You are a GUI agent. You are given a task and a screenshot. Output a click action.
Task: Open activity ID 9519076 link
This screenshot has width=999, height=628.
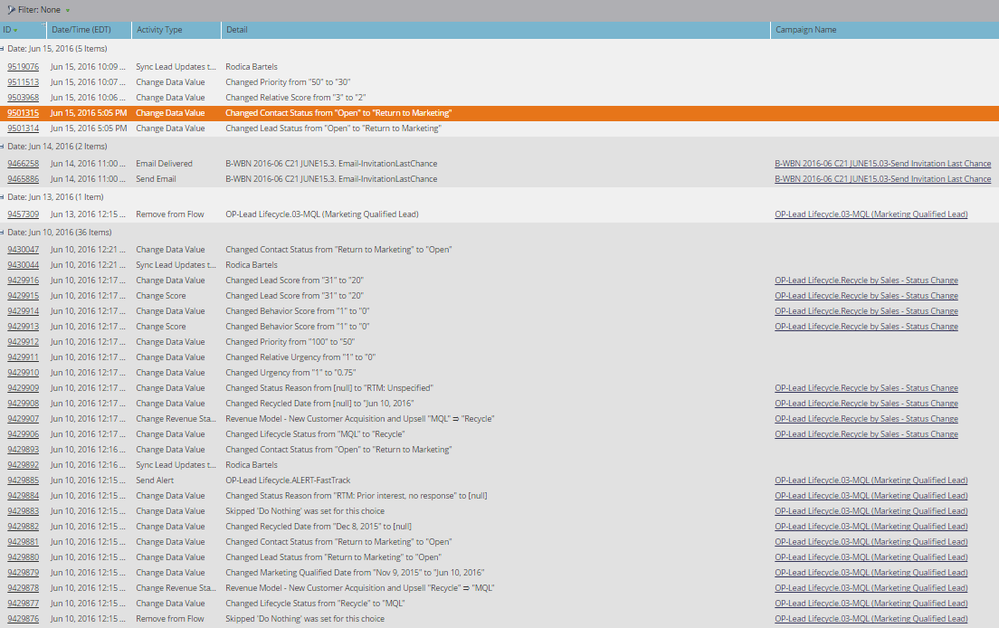23,66
